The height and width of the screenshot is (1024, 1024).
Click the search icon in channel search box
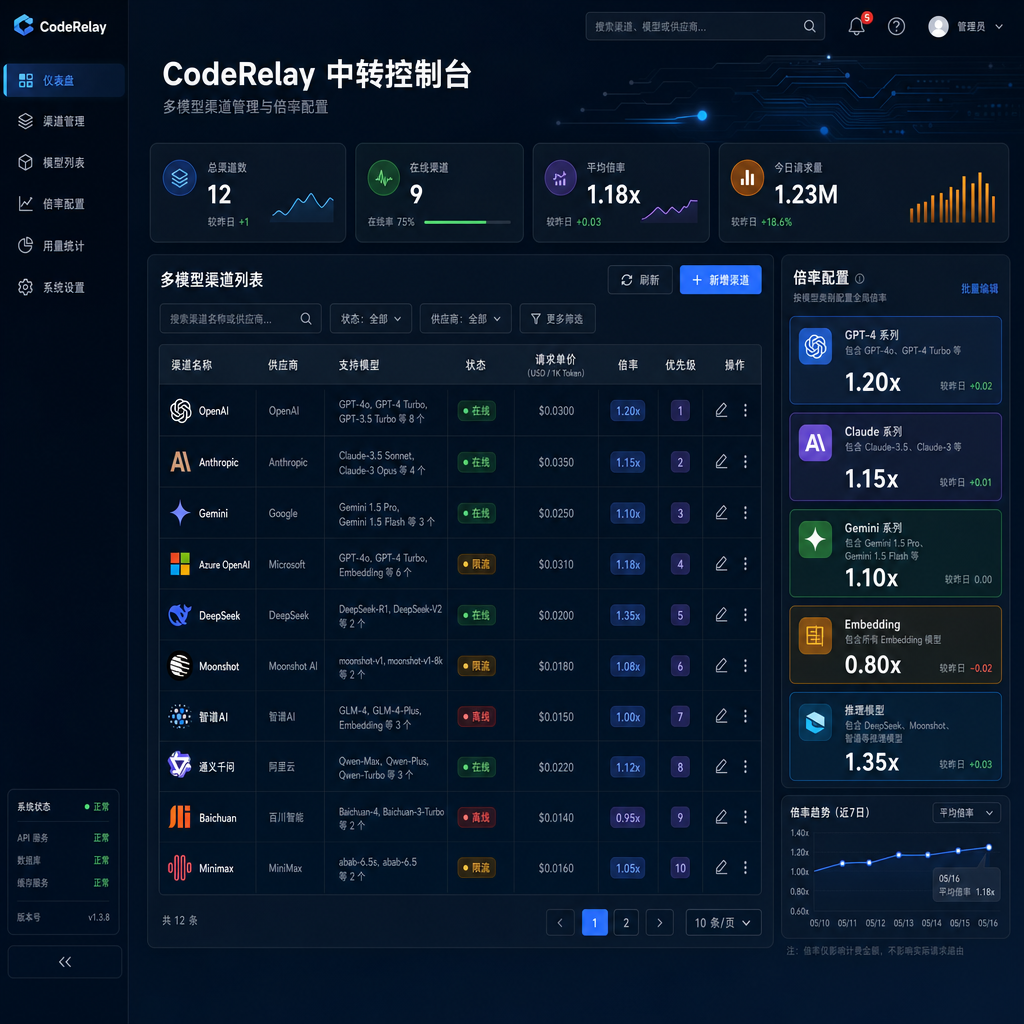coord(306,319)
